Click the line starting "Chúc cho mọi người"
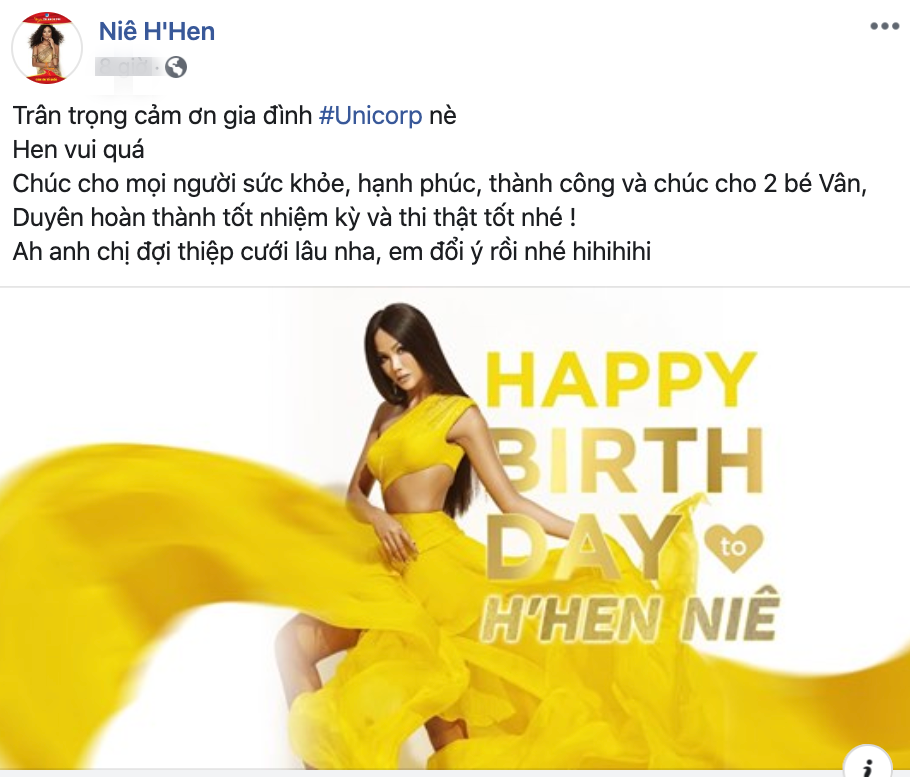This screenshot has width=910, height=777. (x=440, y=184)
